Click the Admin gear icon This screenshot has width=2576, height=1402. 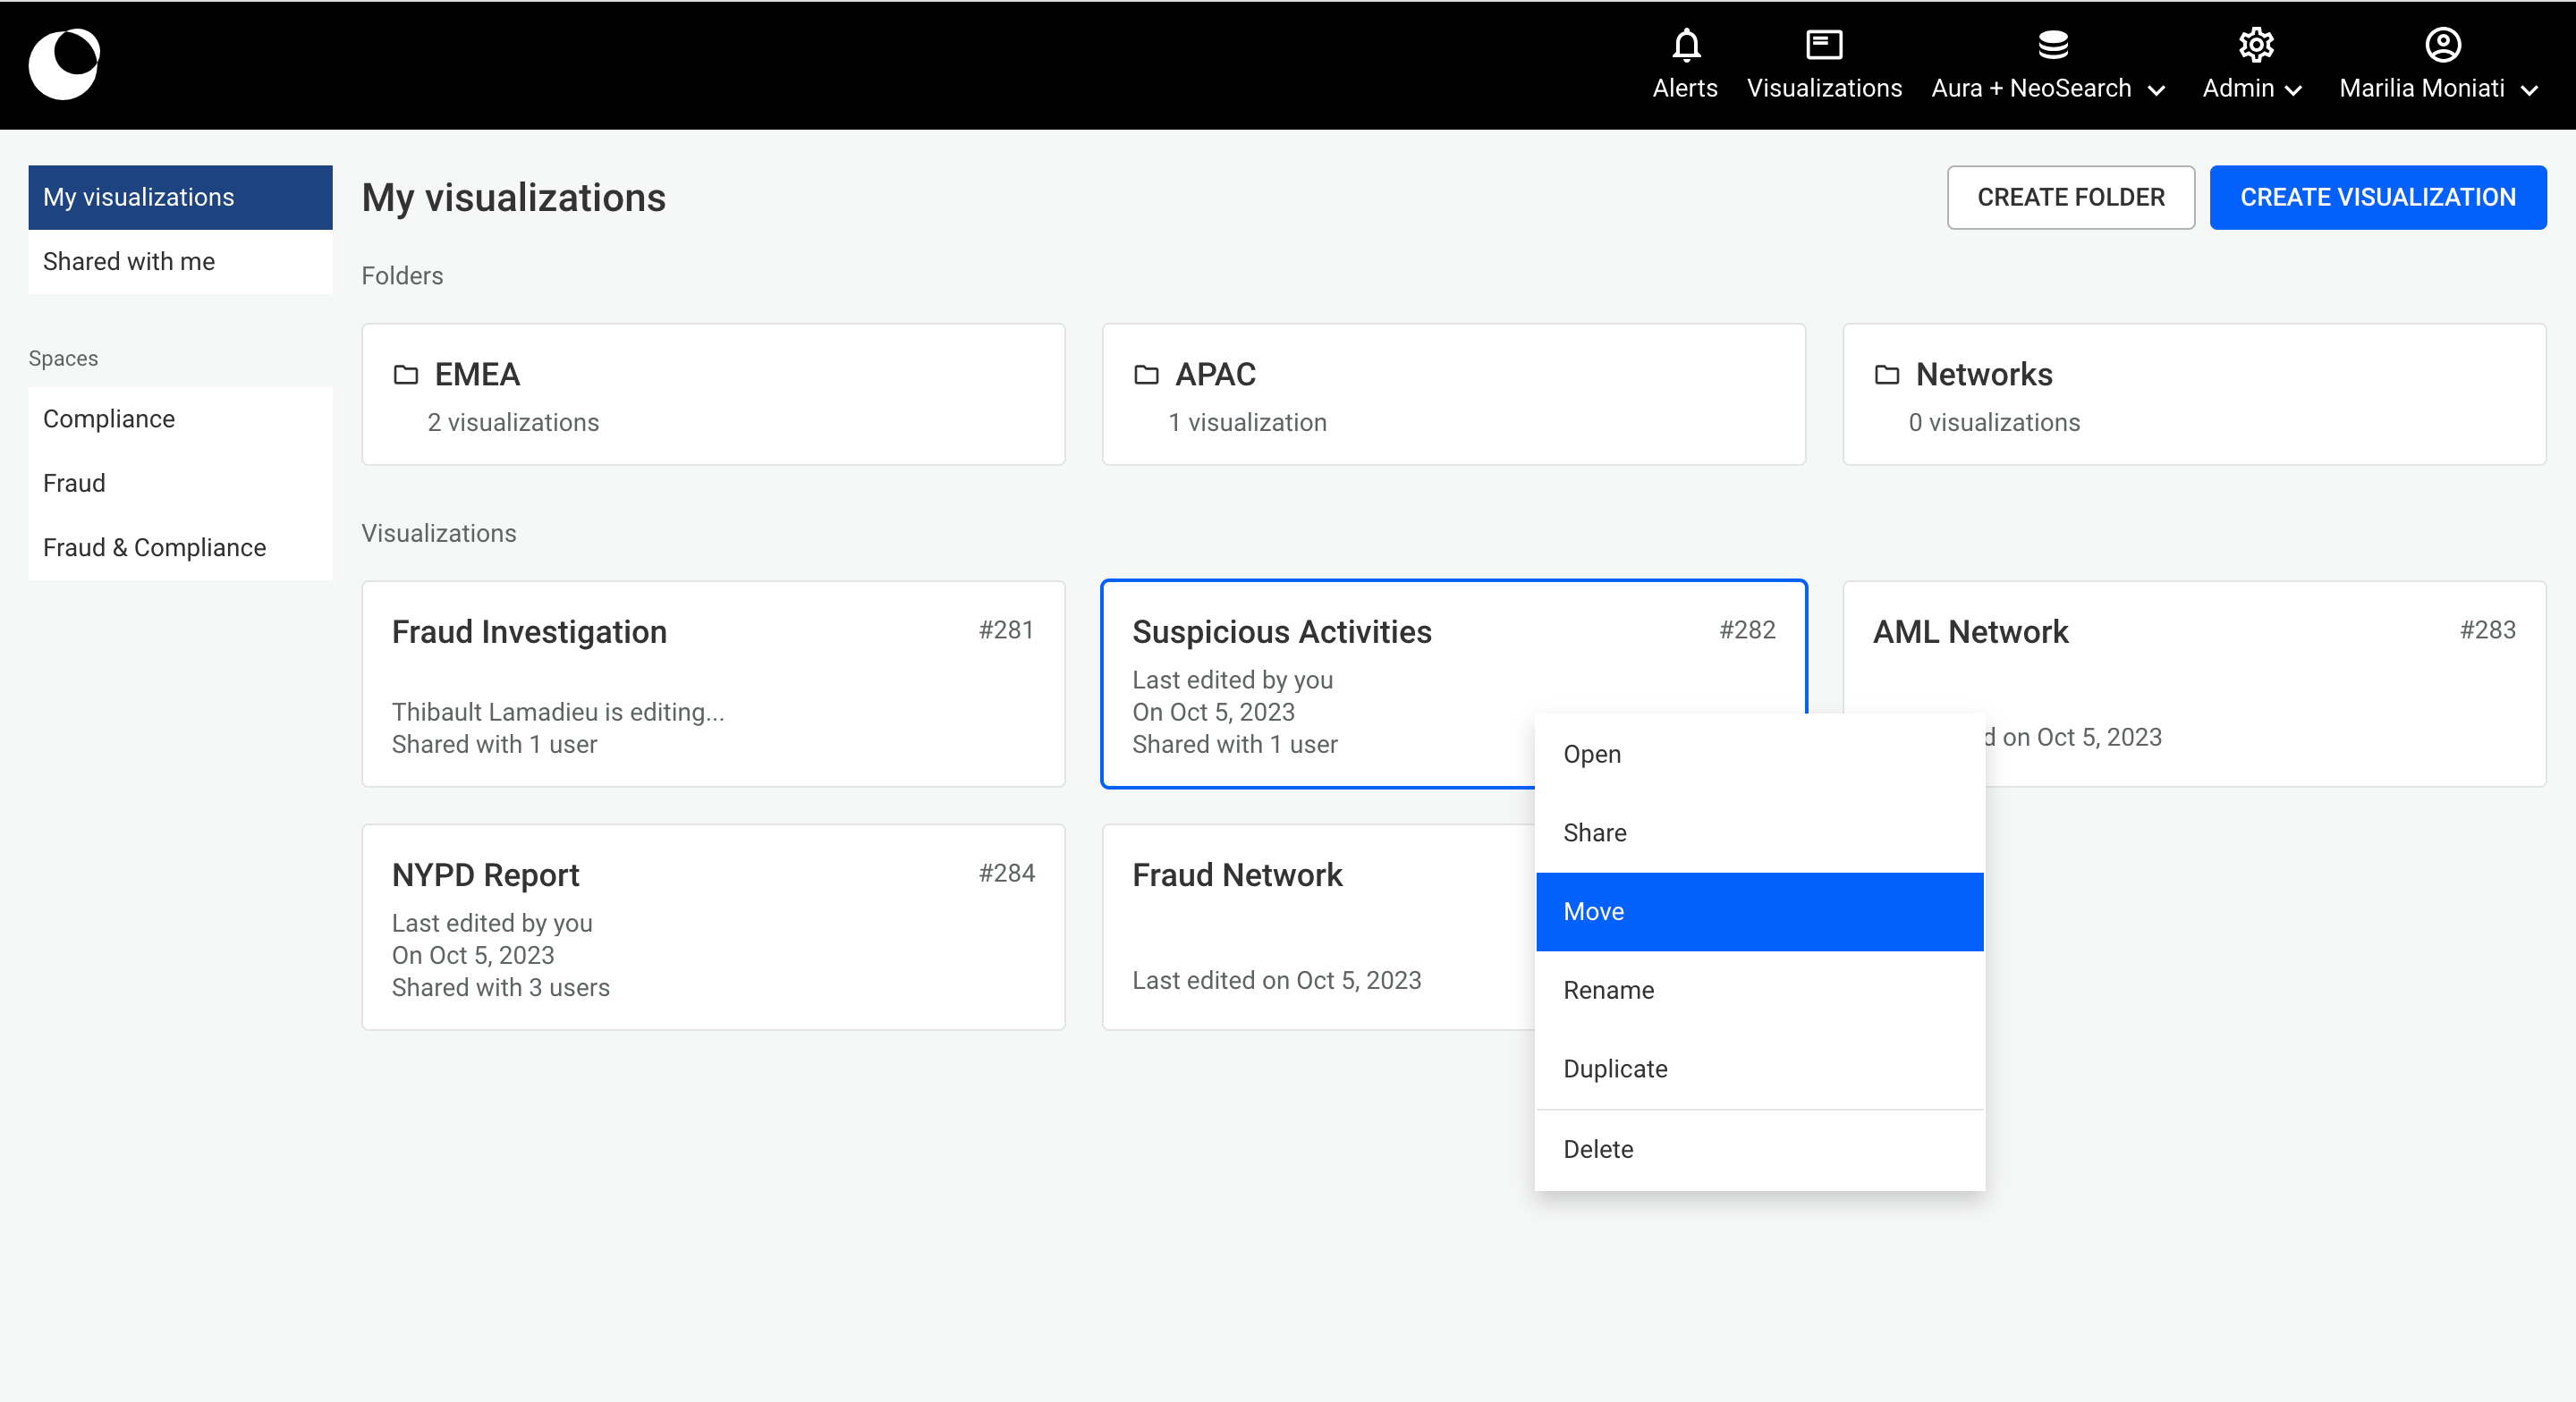pyautogui.click(x=2255, y=45)
